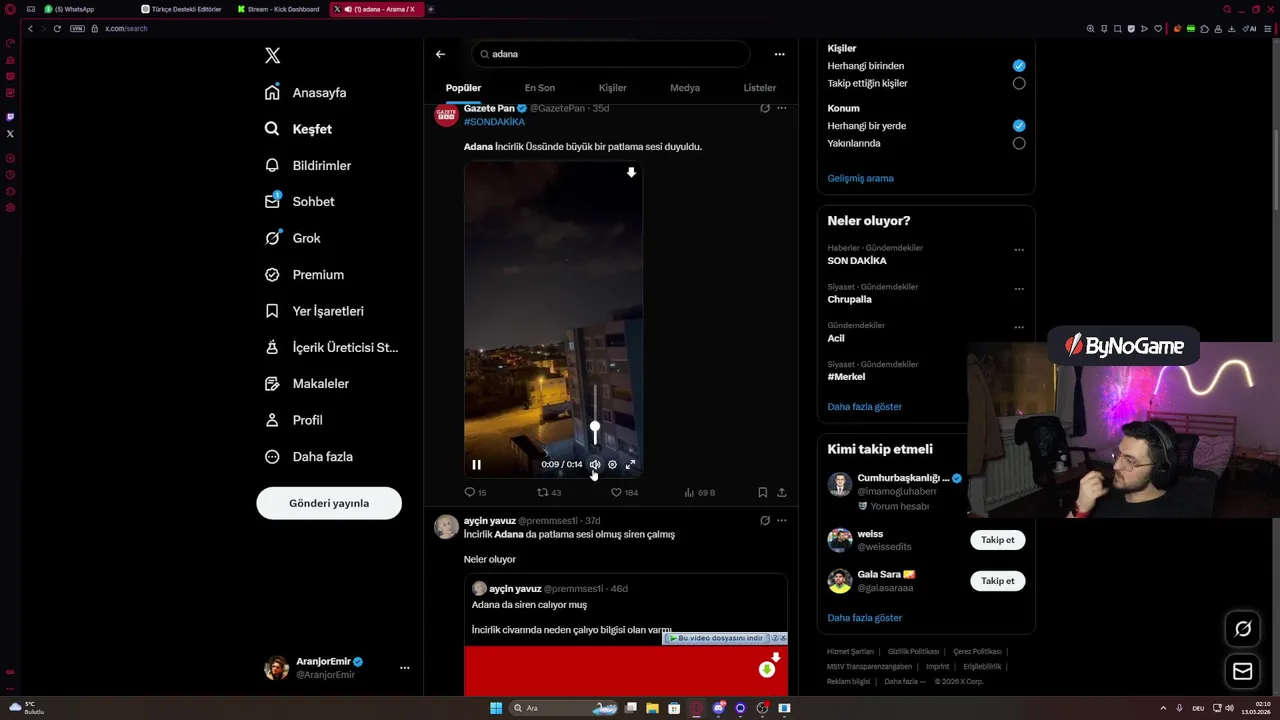Image resolution: width=1280 pixels, height=720 pixels.
Task: Bookmark the Gazete Pan post
Action: tap(762, 492)
